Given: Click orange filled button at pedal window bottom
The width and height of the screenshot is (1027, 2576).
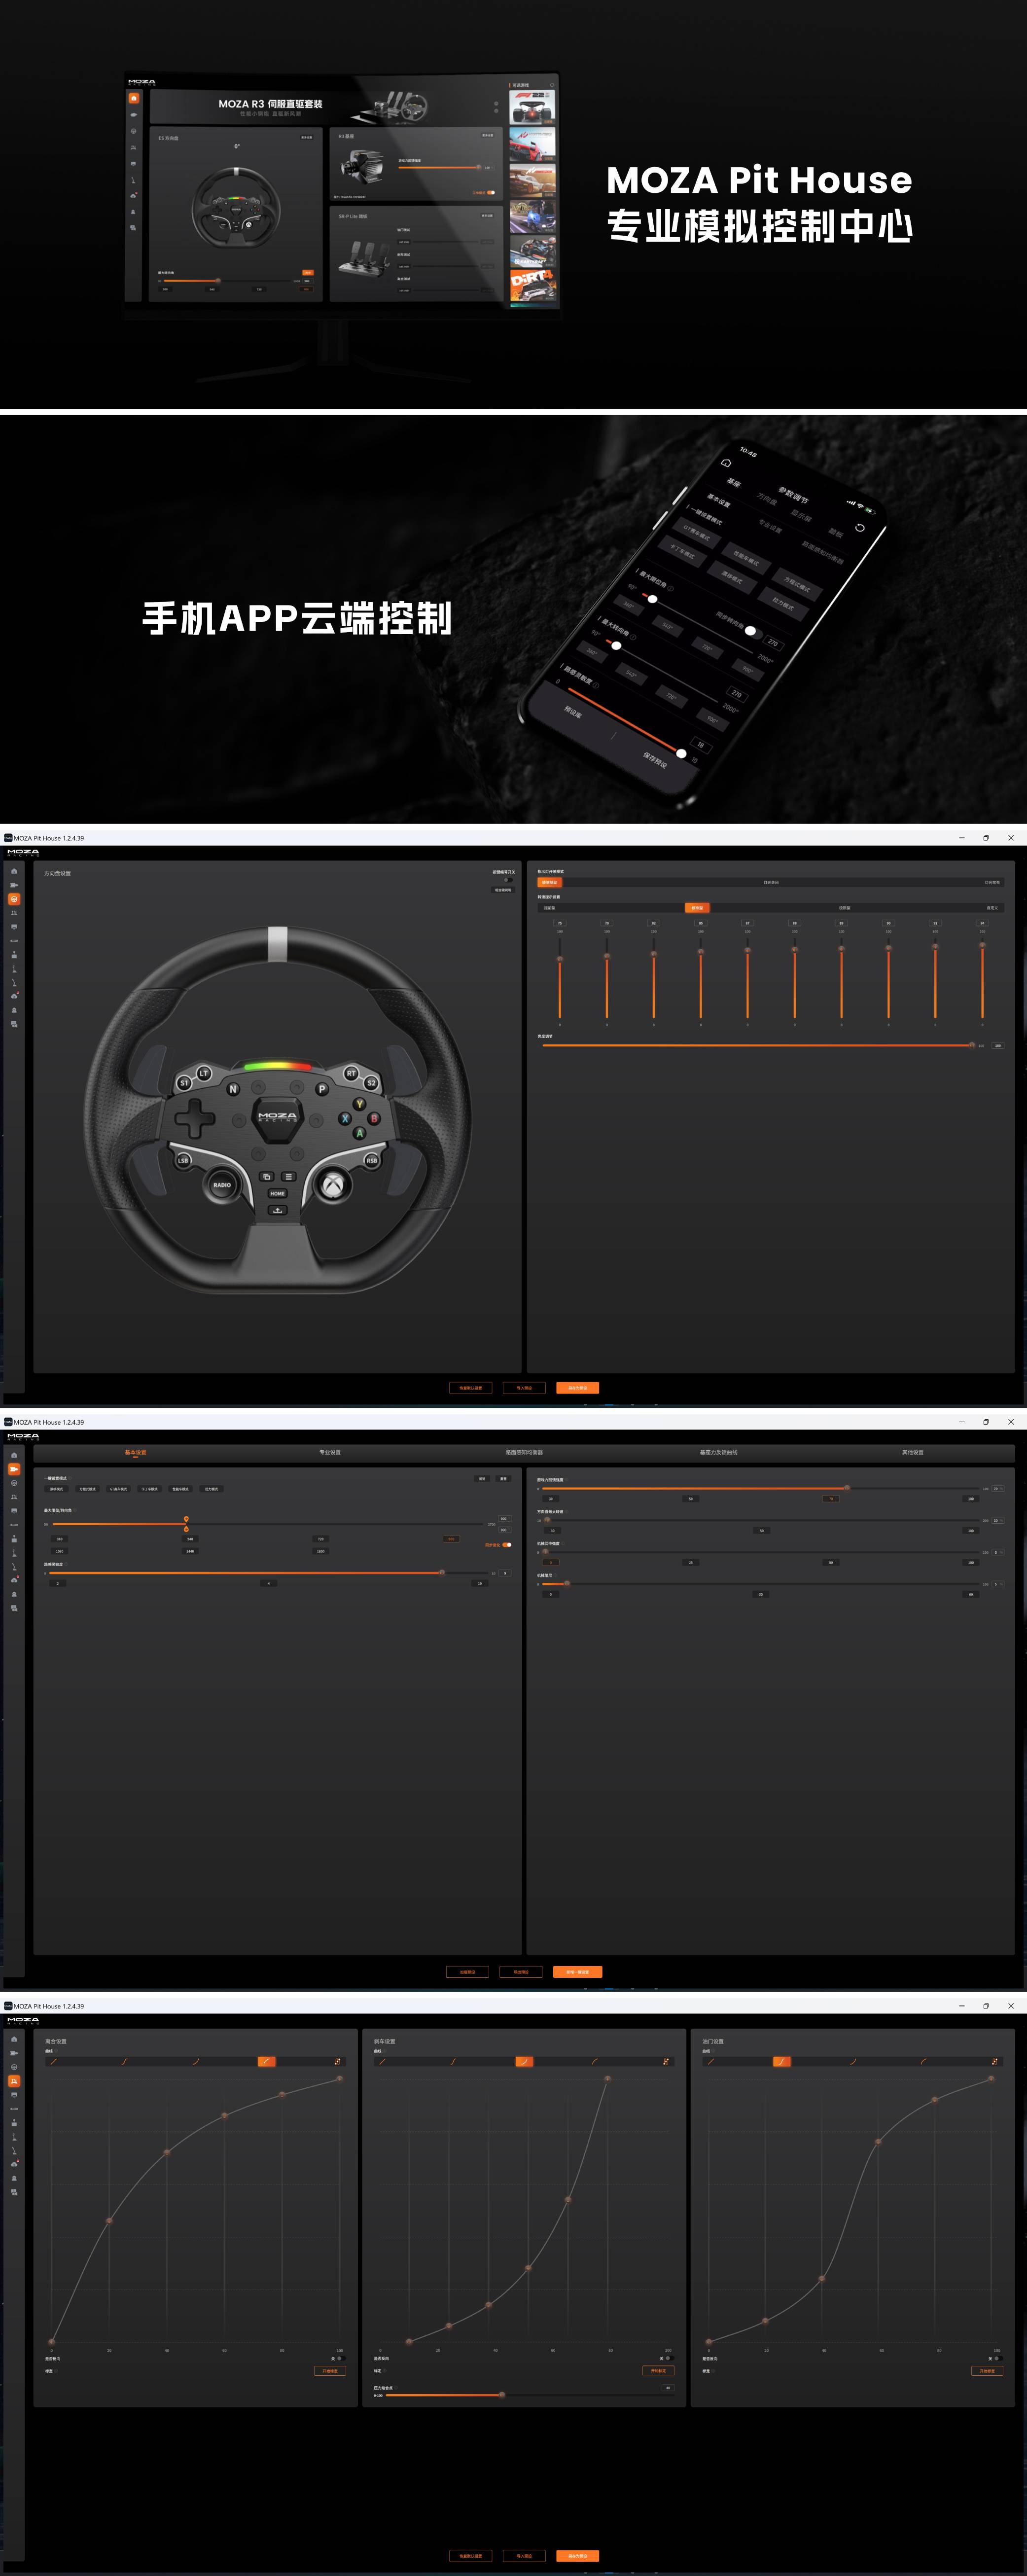Looking at the screenshot, I should [x=578, y=2555].
